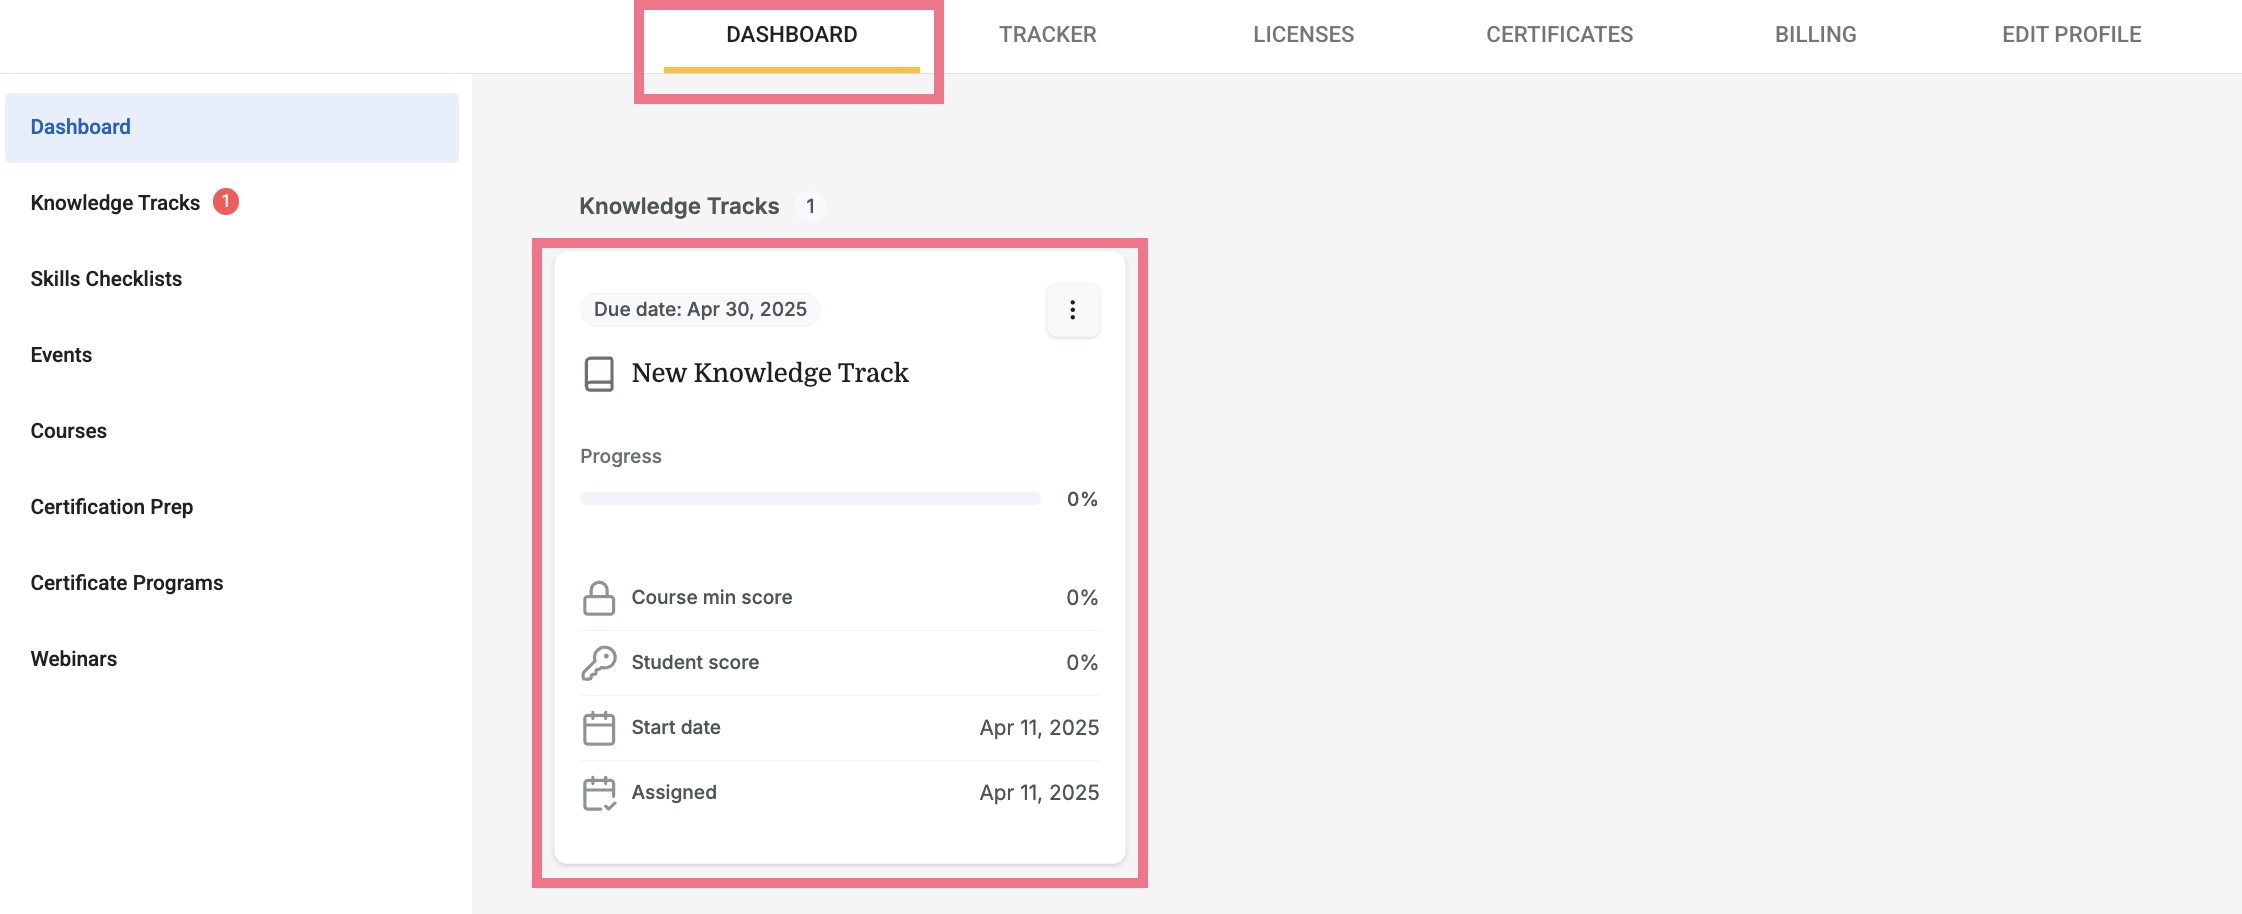Click the track progress bar
2242x914 pixels.
point(810,499)
